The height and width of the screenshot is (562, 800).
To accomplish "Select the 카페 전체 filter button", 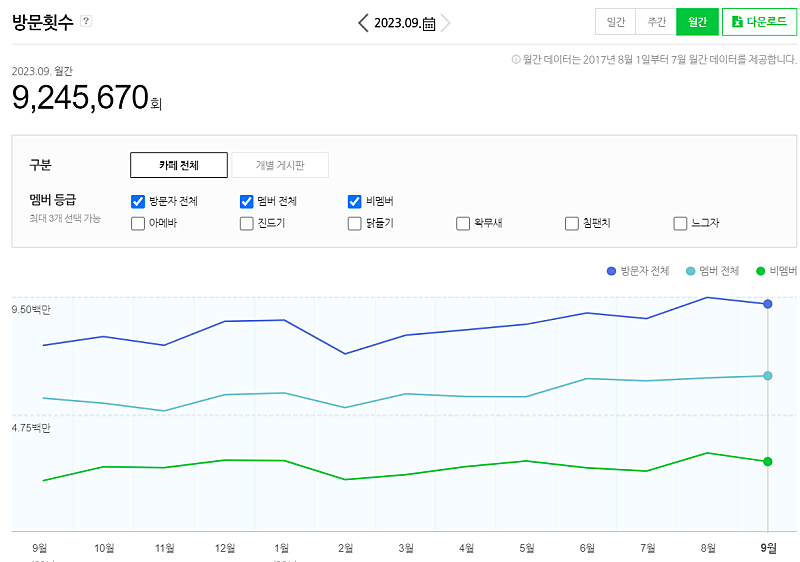I will coord(179,165).
